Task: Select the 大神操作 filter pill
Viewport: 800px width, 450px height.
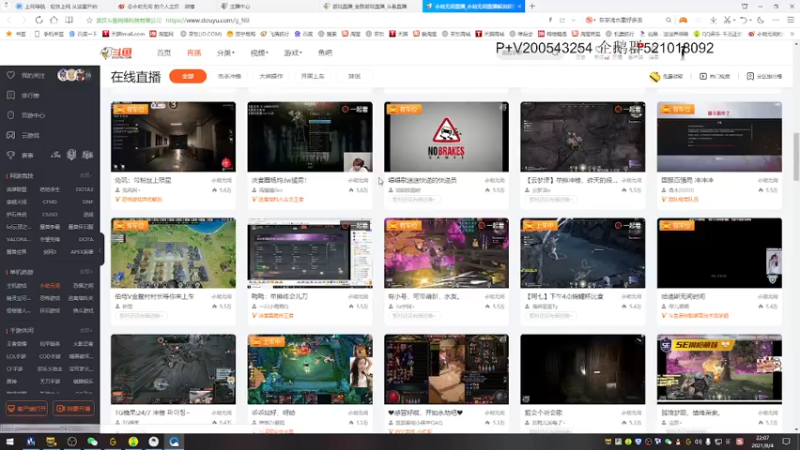Action: 271,76
